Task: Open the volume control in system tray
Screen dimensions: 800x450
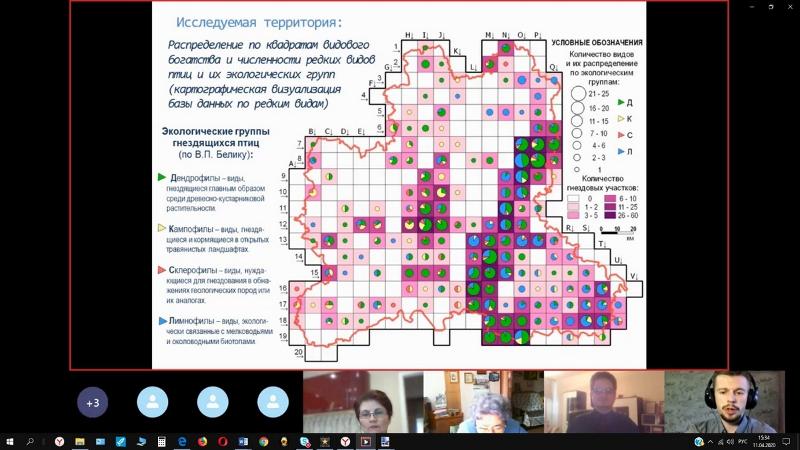Action: 727,441
